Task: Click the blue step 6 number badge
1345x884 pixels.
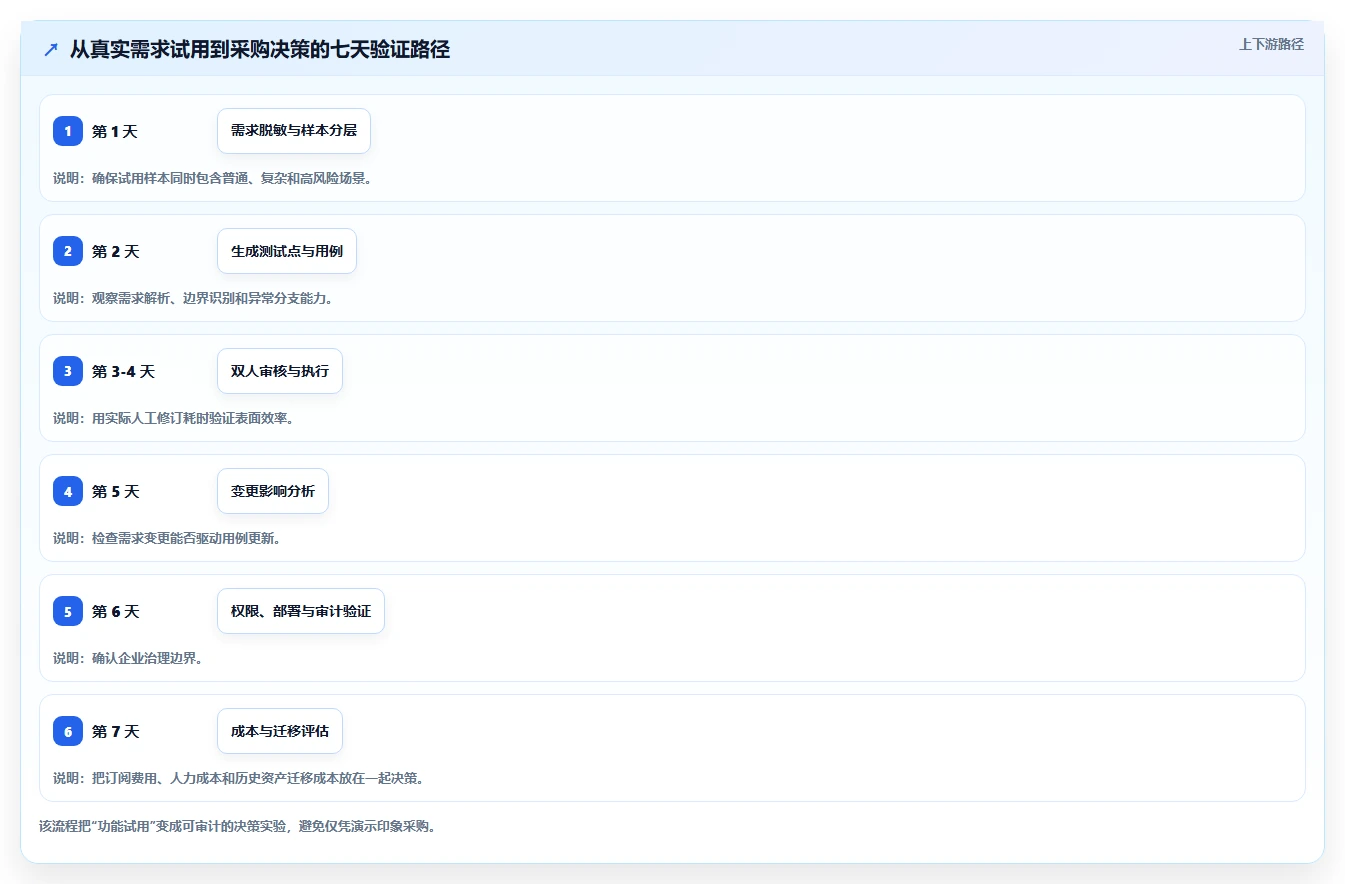Action: point(68,731)
